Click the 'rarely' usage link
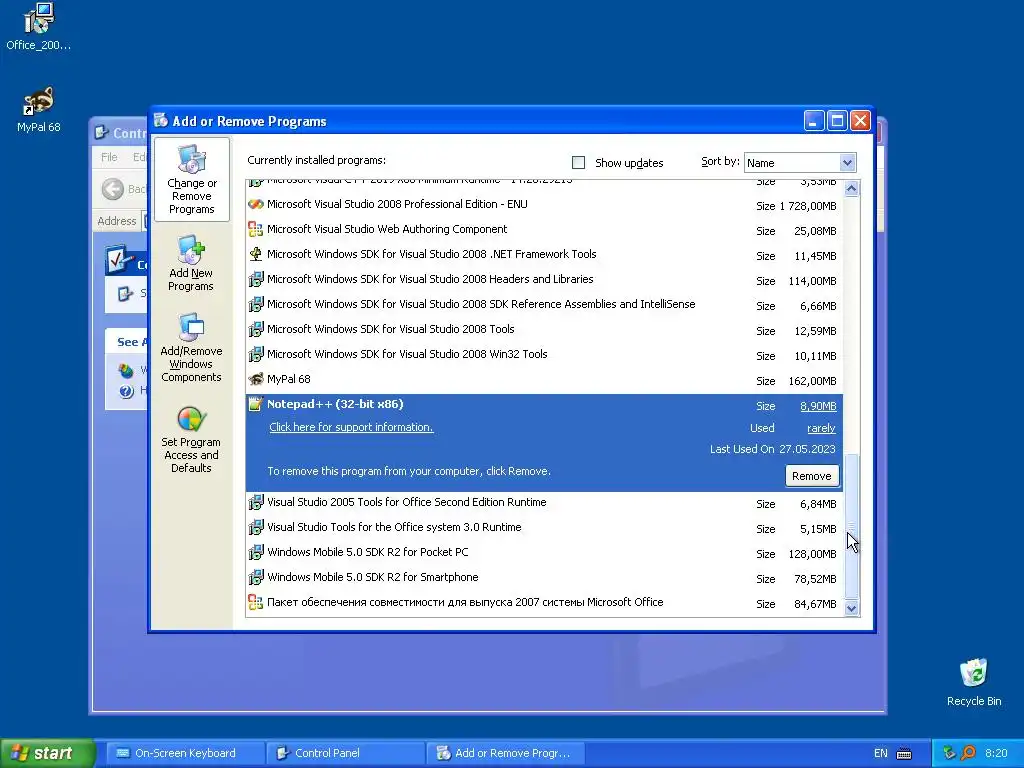Screen dimensions: 1024x768 [x=822, y=428]
